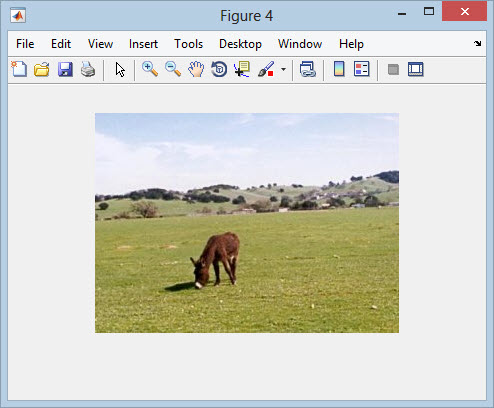
Task: Click the dock figure arrow
Action: [x=477, y=43]
